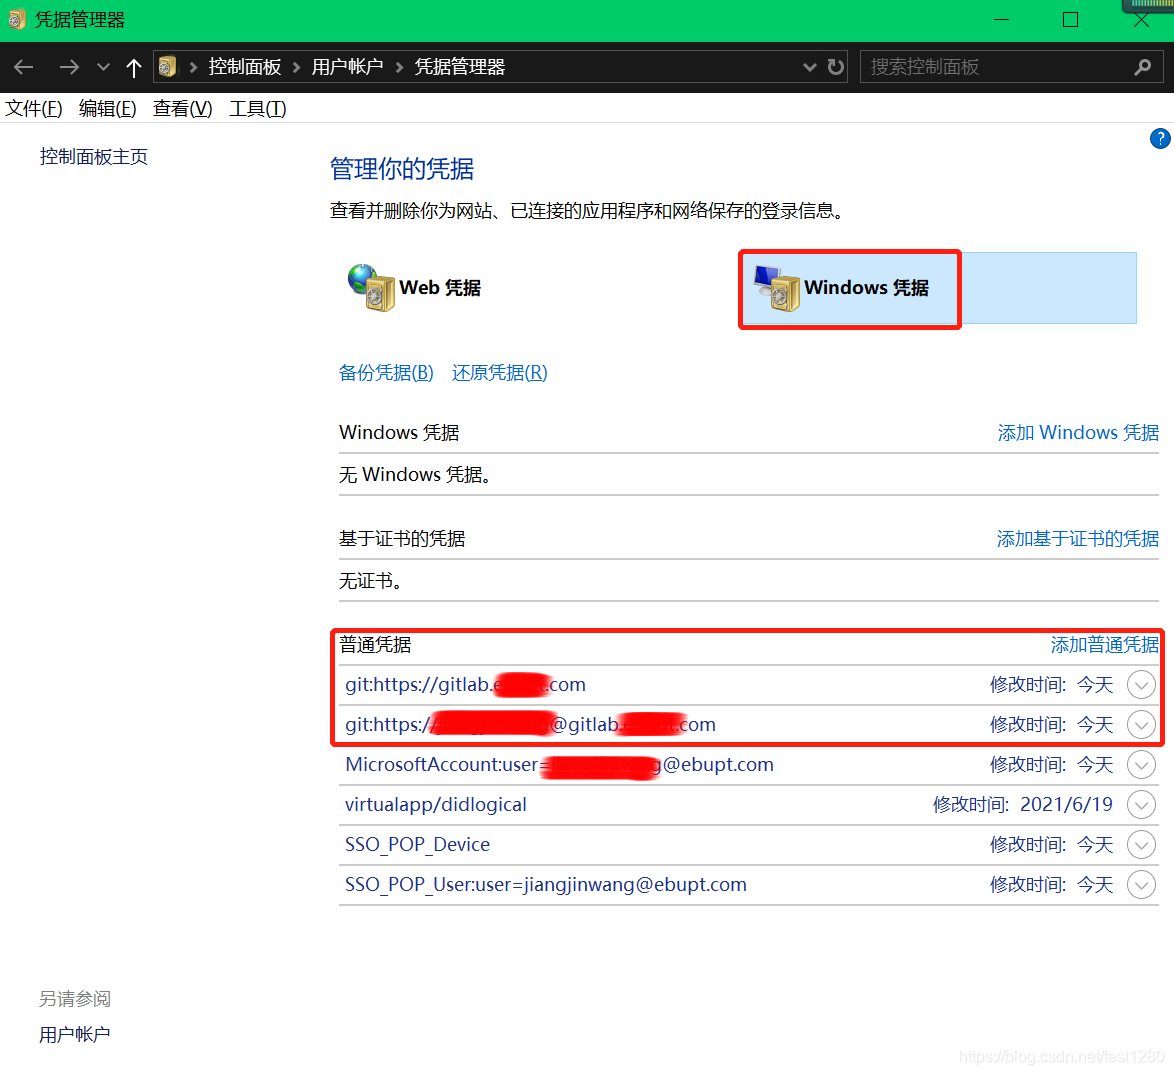
Task: Click 添加 Windows 凭据 link
Action: pyautogui.click(x=1078, y=433)
